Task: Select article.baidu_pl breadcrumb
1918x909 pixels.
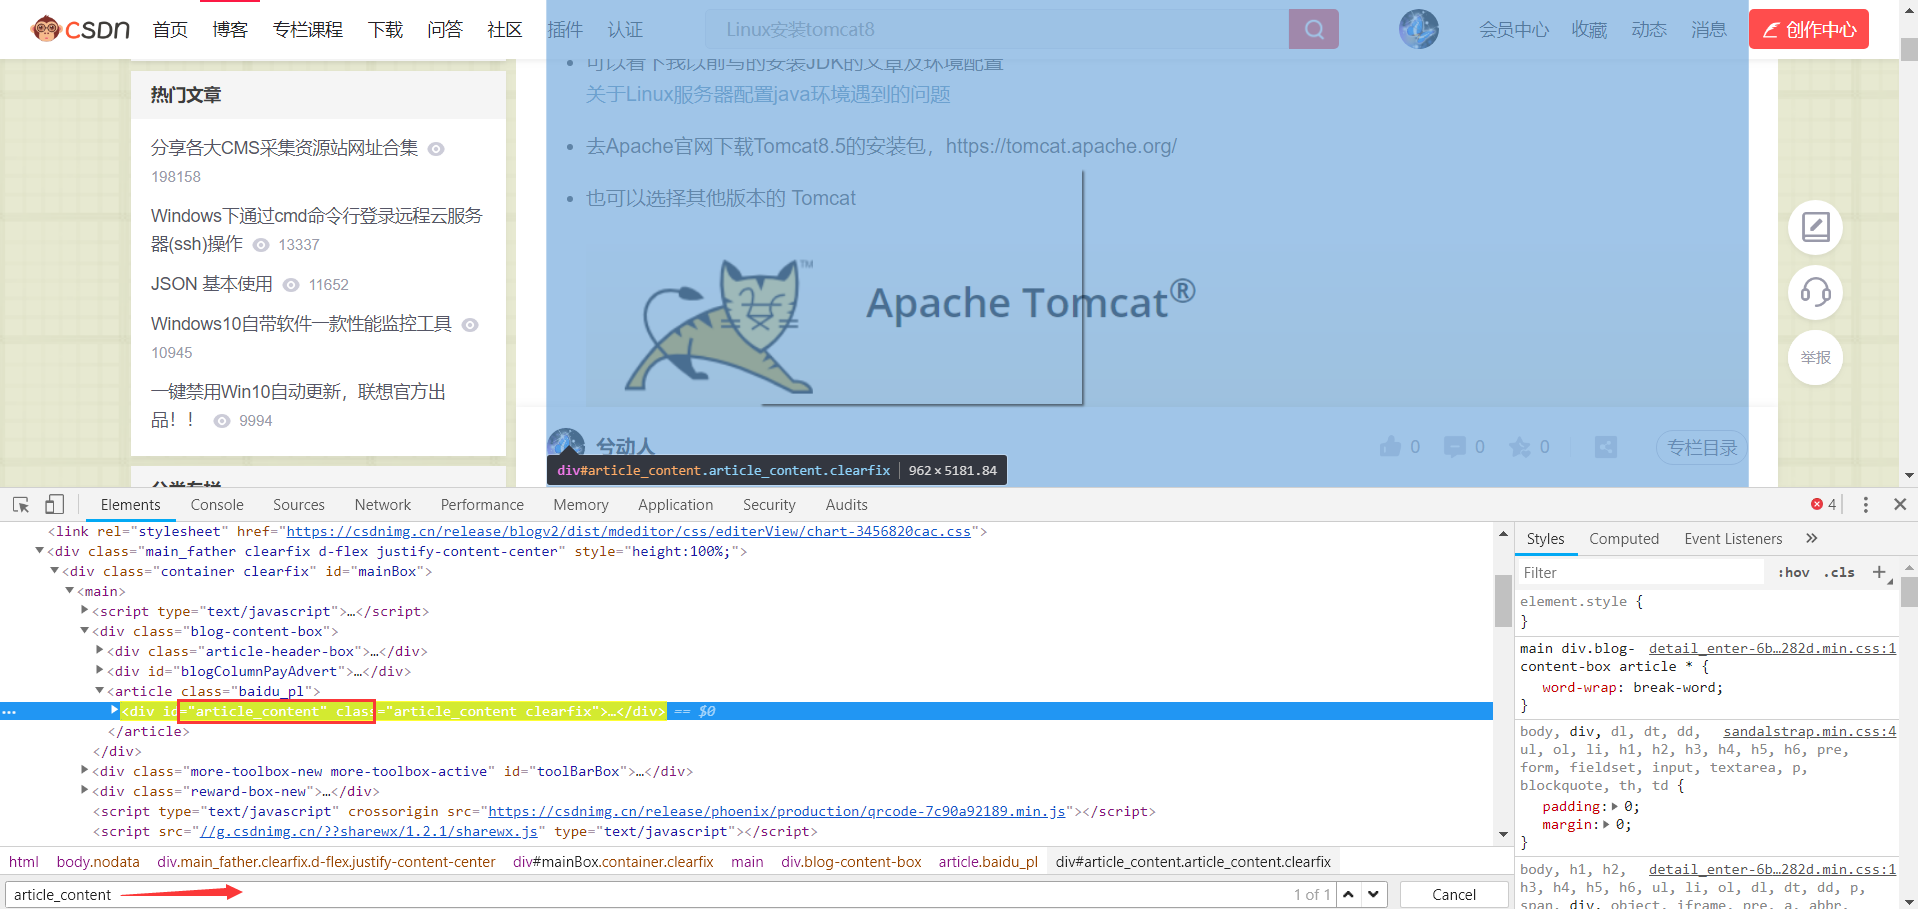Action: [988, 862]
